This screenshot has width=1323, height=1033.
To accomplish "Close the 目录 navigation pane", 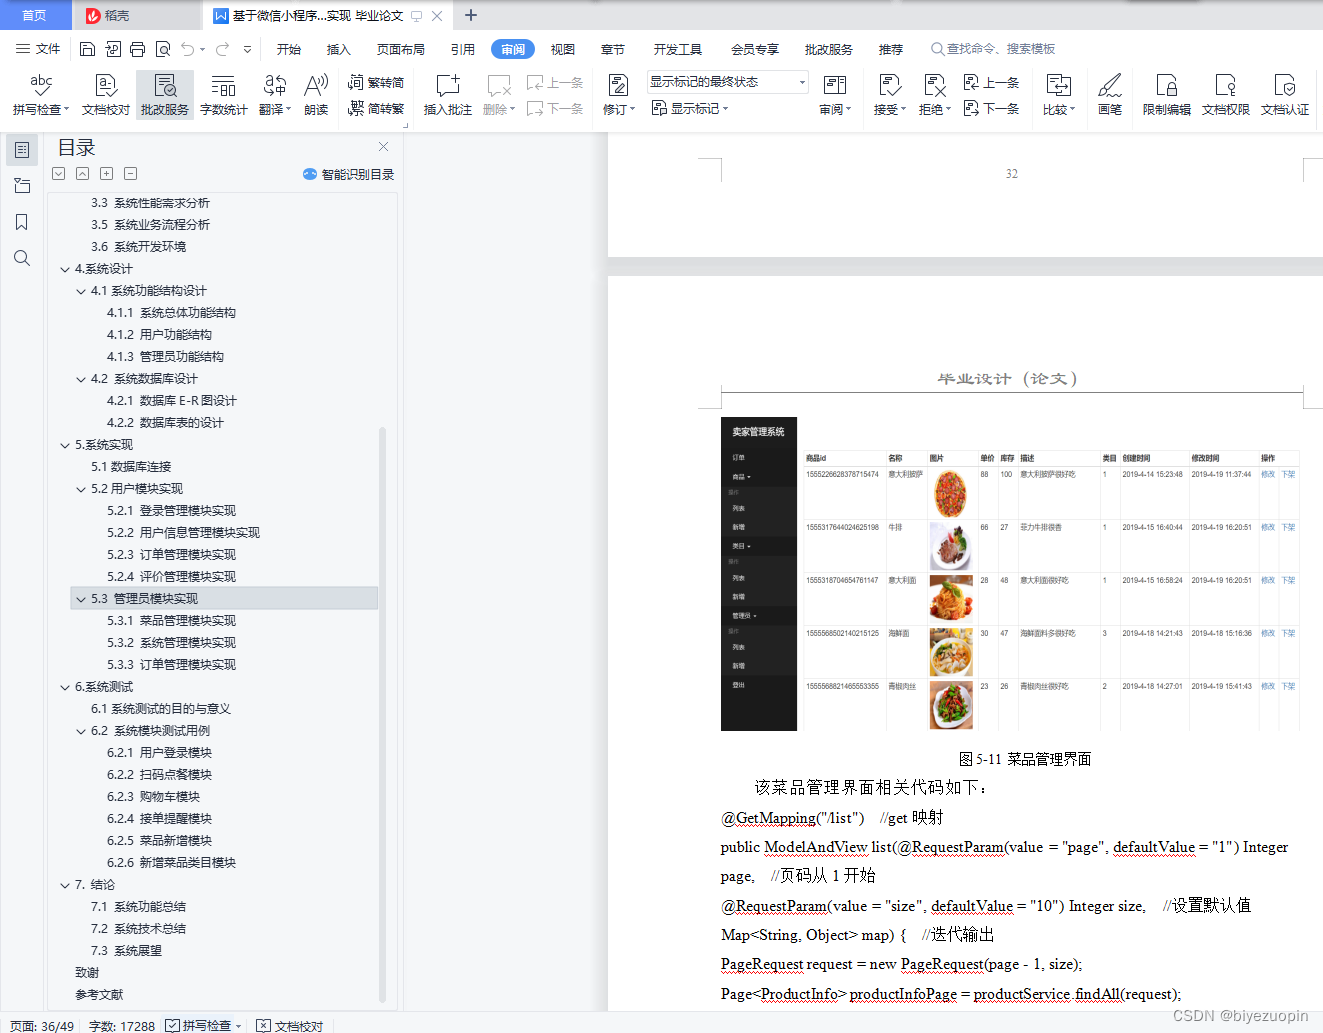I will [x=383, y=147].
